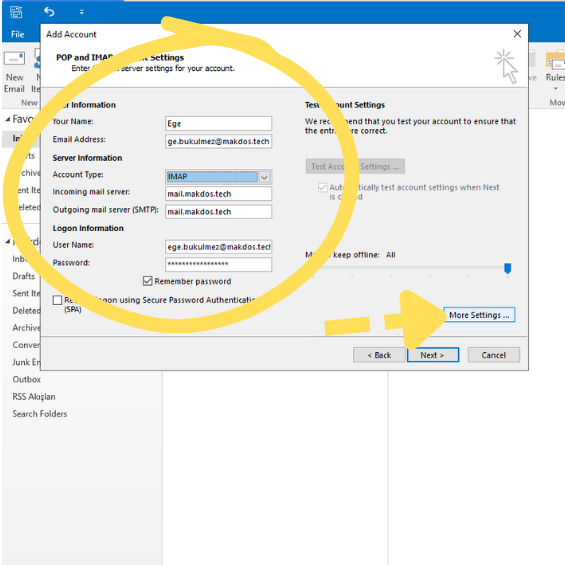Click the User Name input field
Viewport: 565px width, 565px height.
pos(218,247)
